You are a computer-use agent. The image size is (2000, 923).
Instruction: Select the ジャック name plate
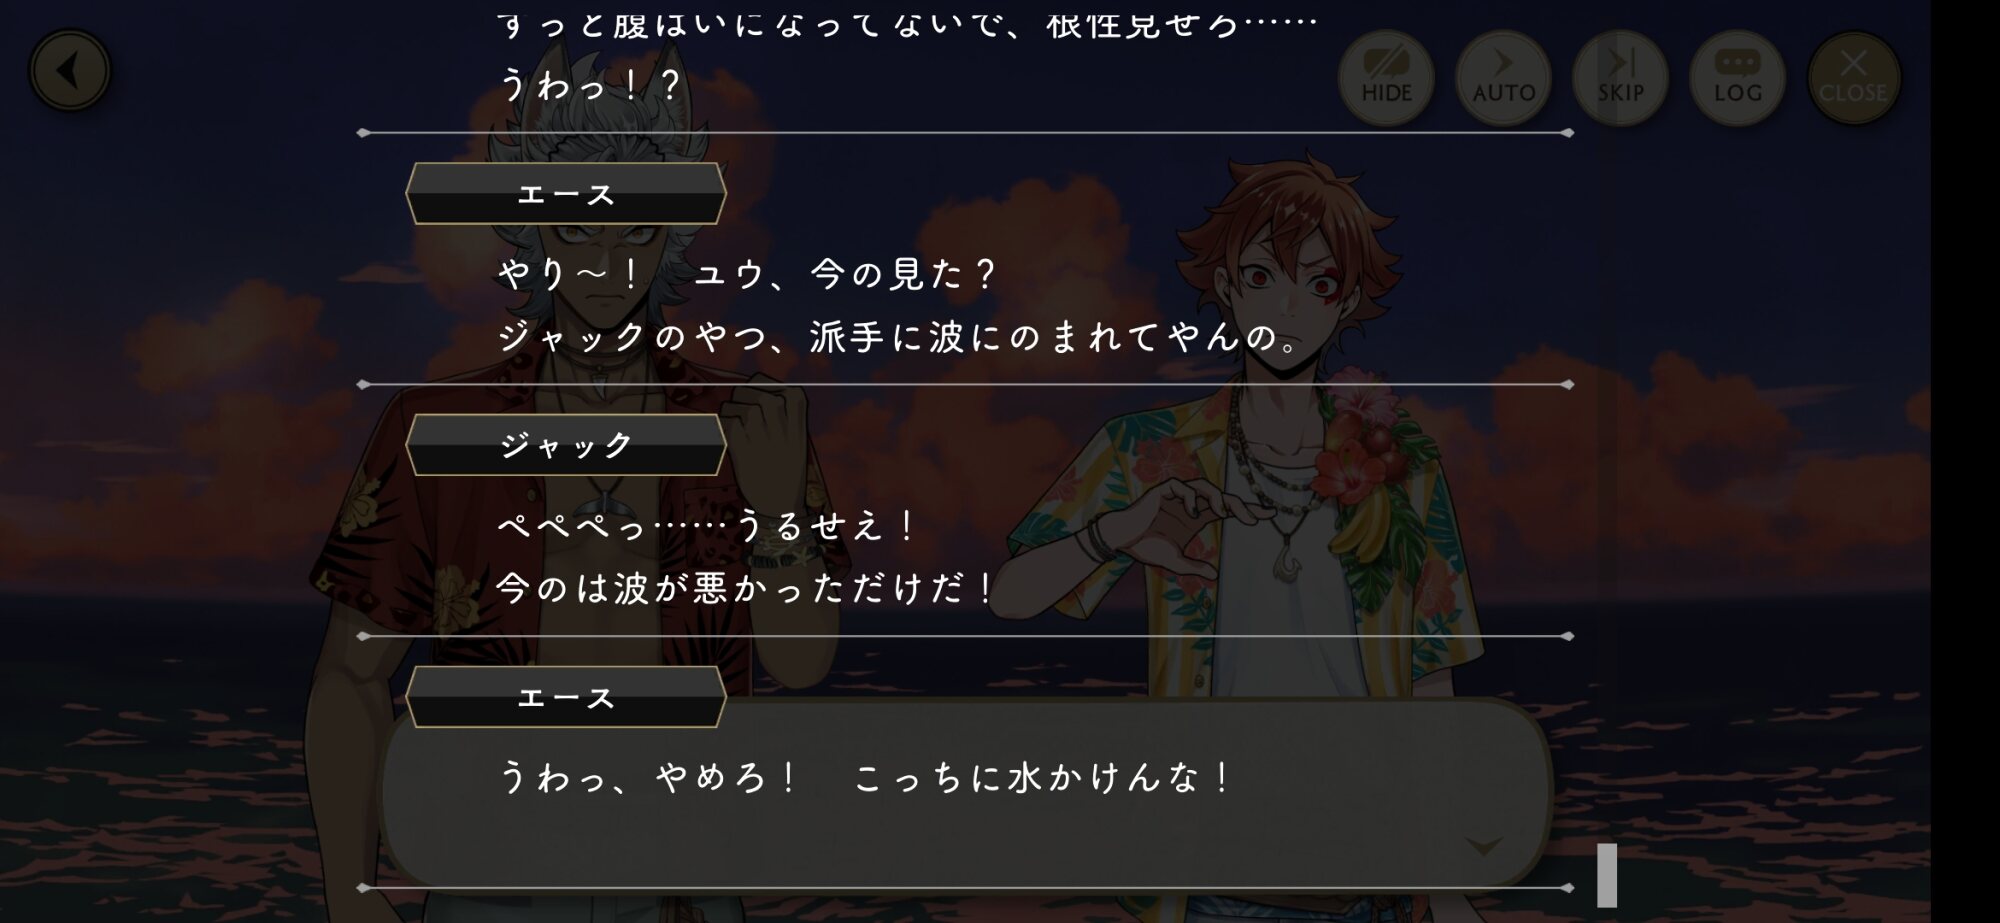tap(566, 445)
